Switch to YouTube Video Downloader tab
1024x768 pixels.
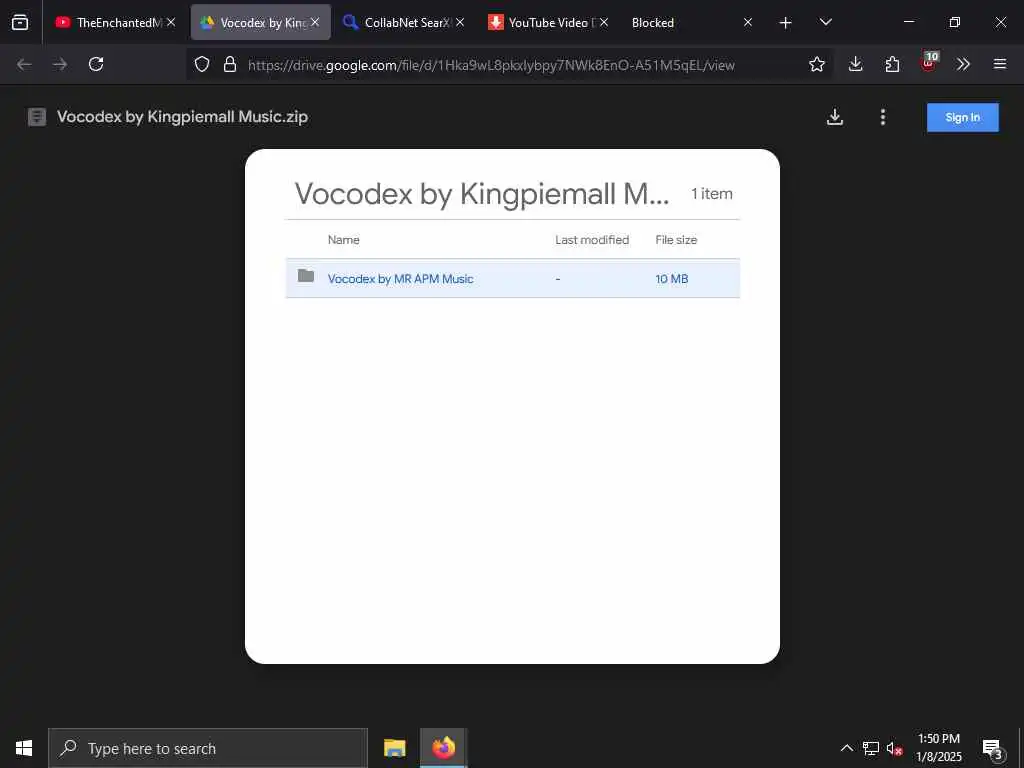click(548, 22)
